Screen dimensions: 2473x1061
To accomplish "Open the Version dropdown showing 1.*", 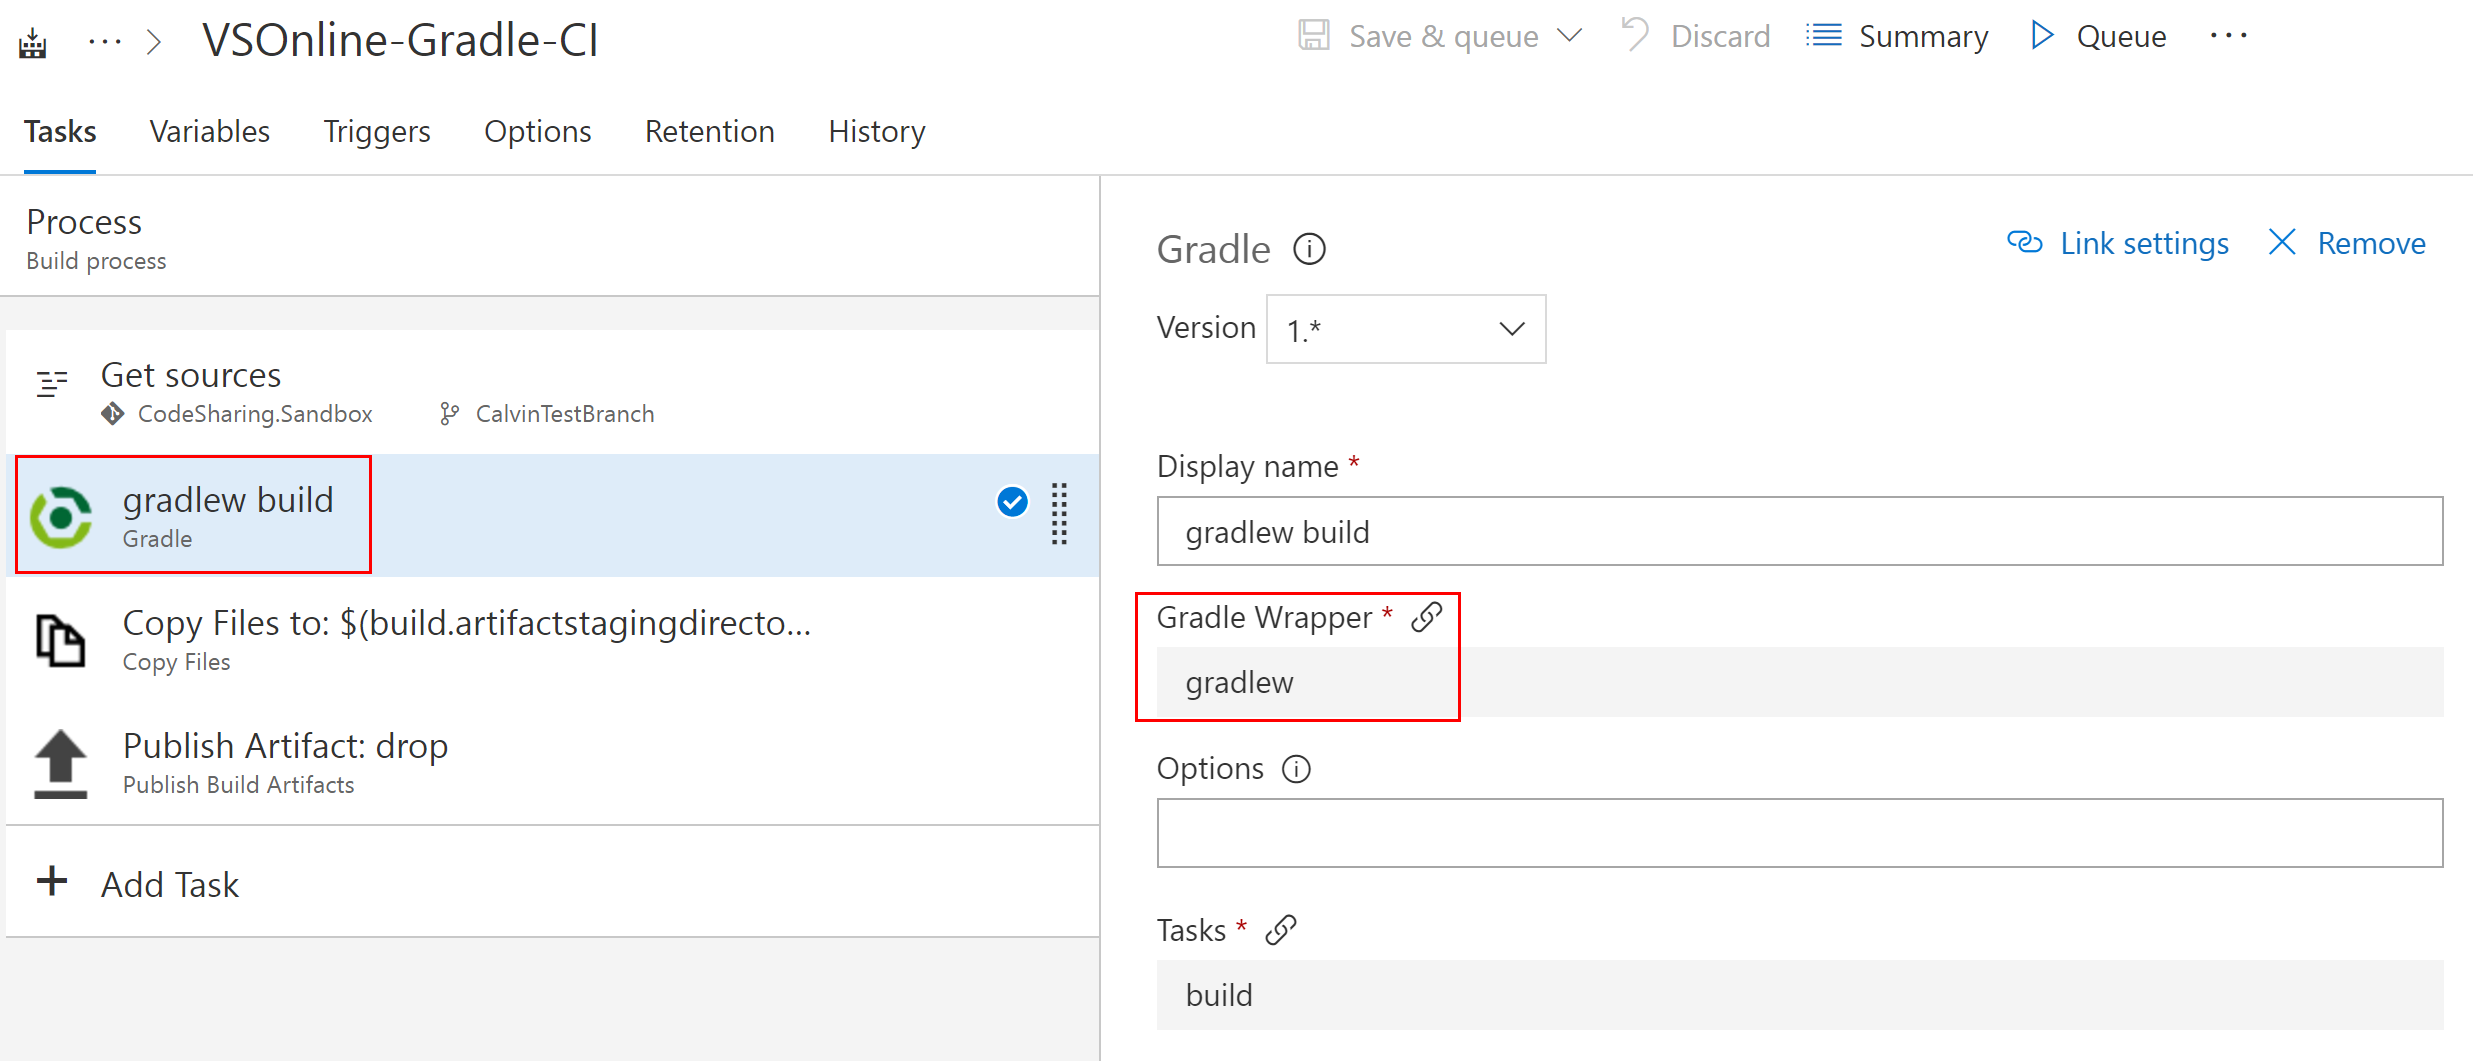I will 1404,329.
